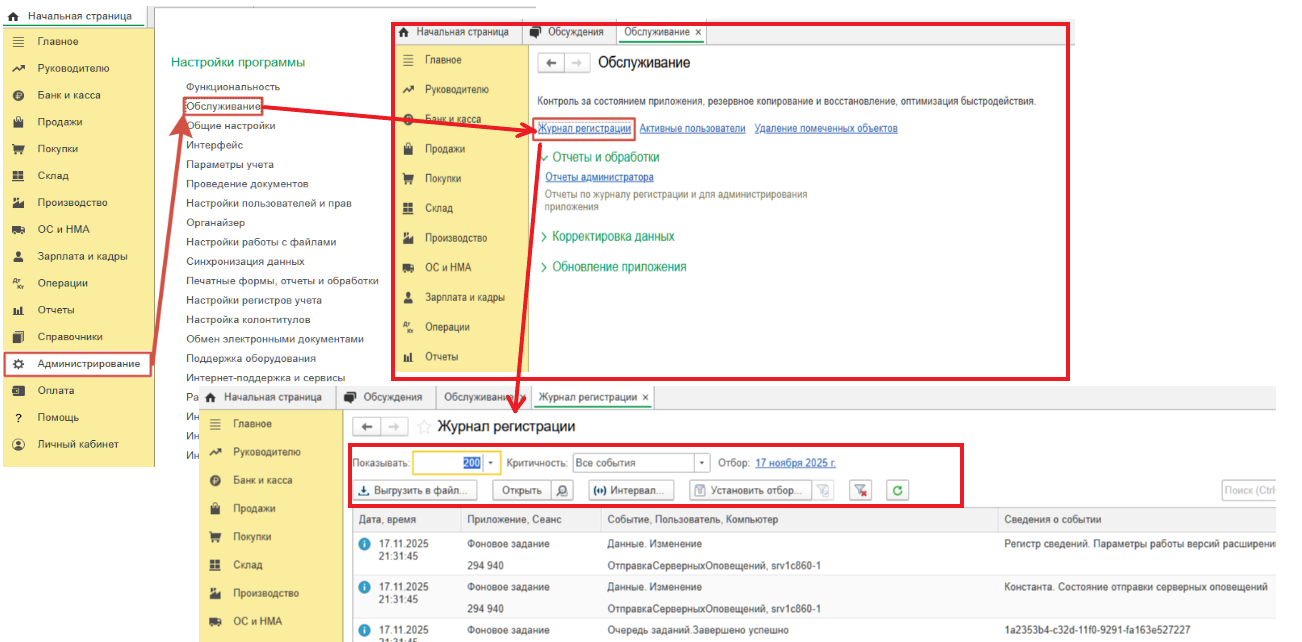Click the gear icon beside Администрирование

click(18, 364)
